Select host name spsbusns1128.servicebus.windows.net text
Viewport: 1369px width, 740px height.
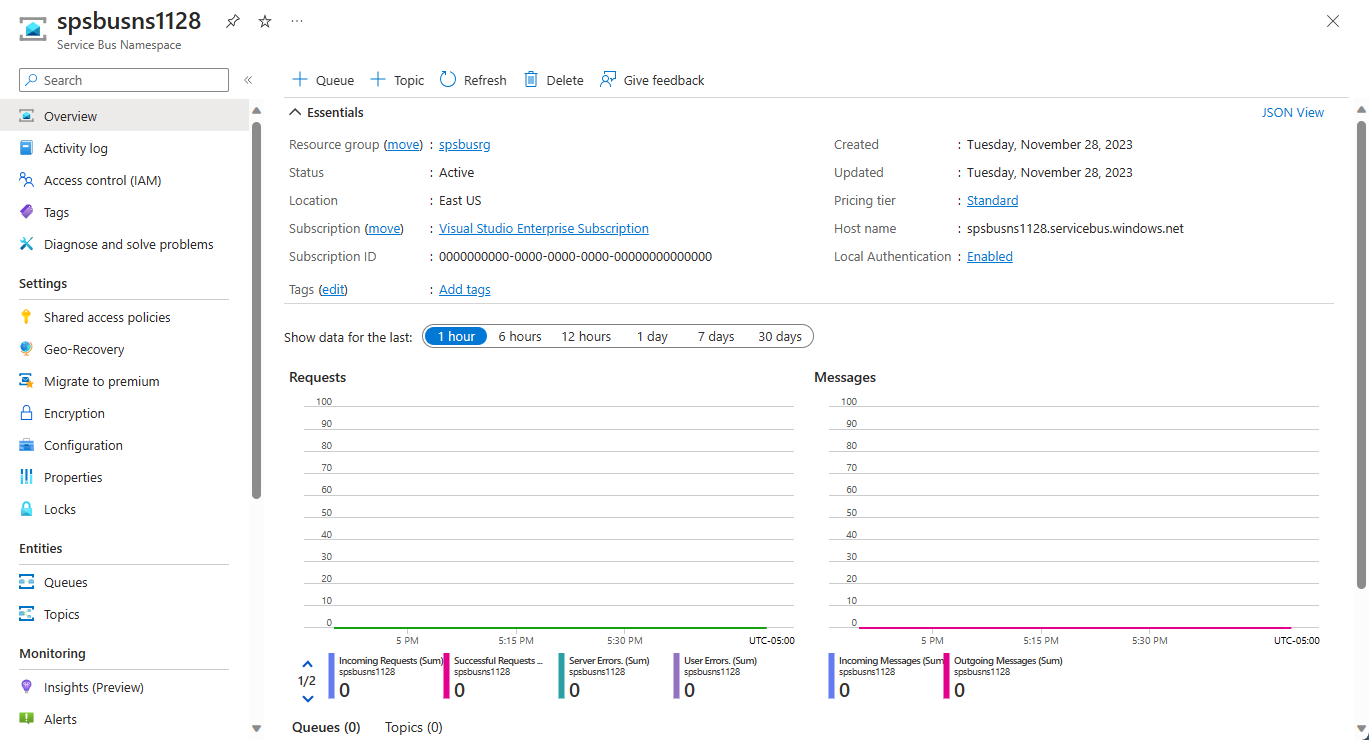coord(1075,228)
